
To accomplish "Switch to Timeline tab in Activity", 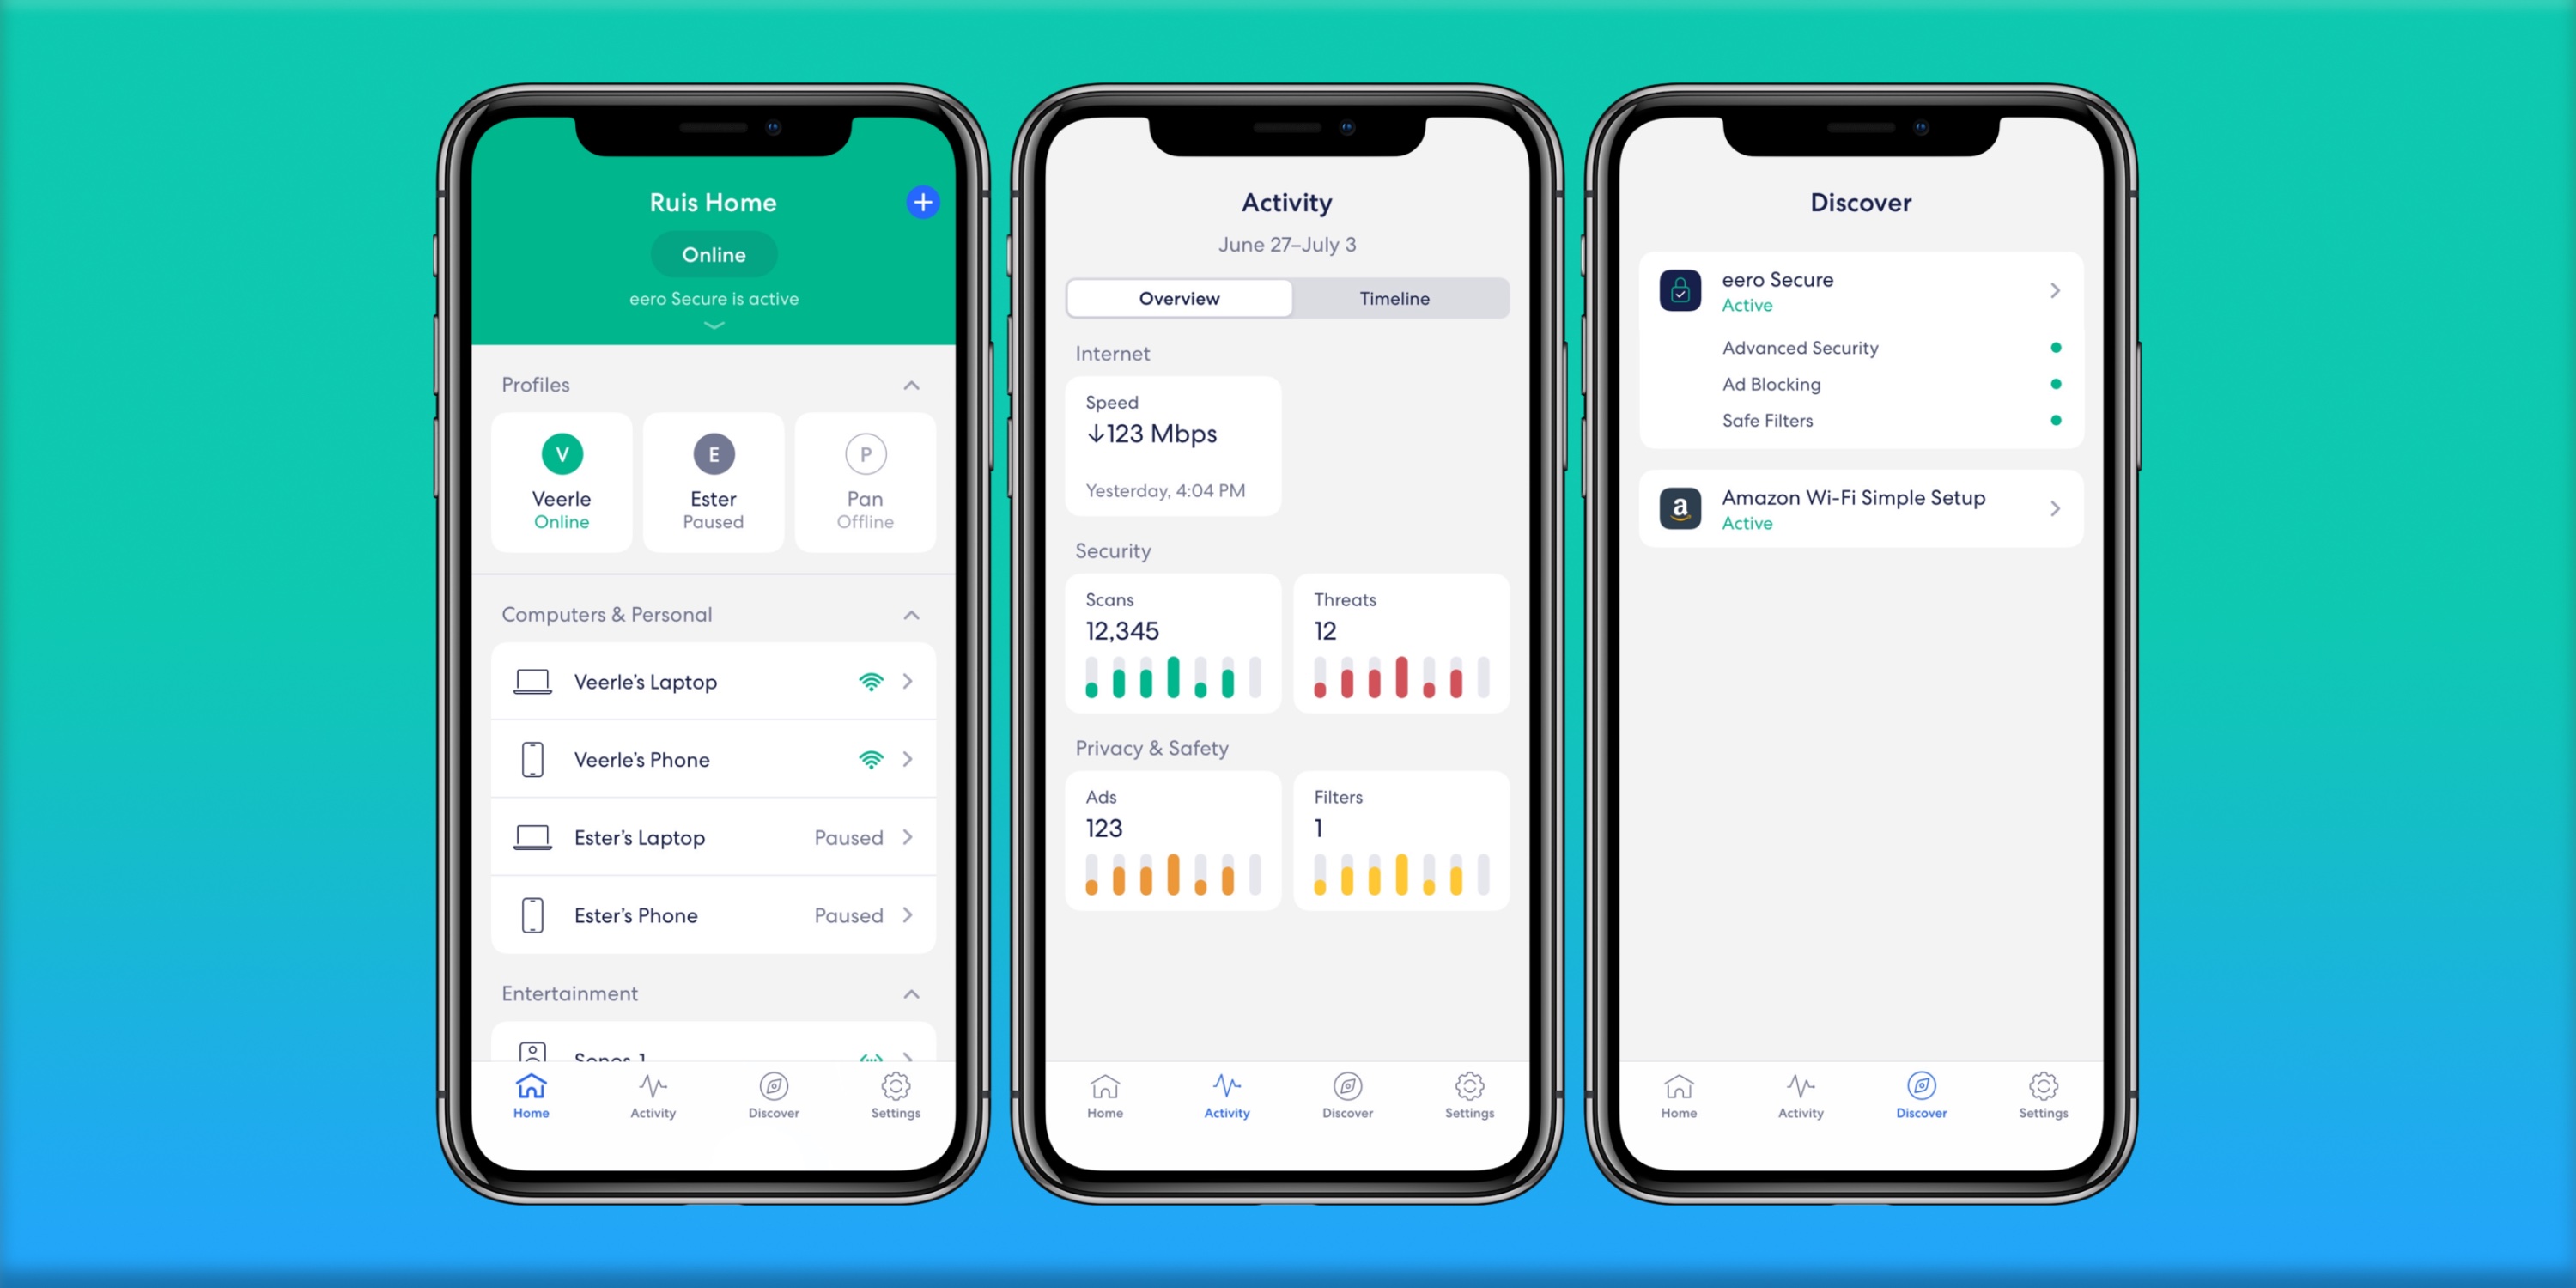I will click(1394, 299).
